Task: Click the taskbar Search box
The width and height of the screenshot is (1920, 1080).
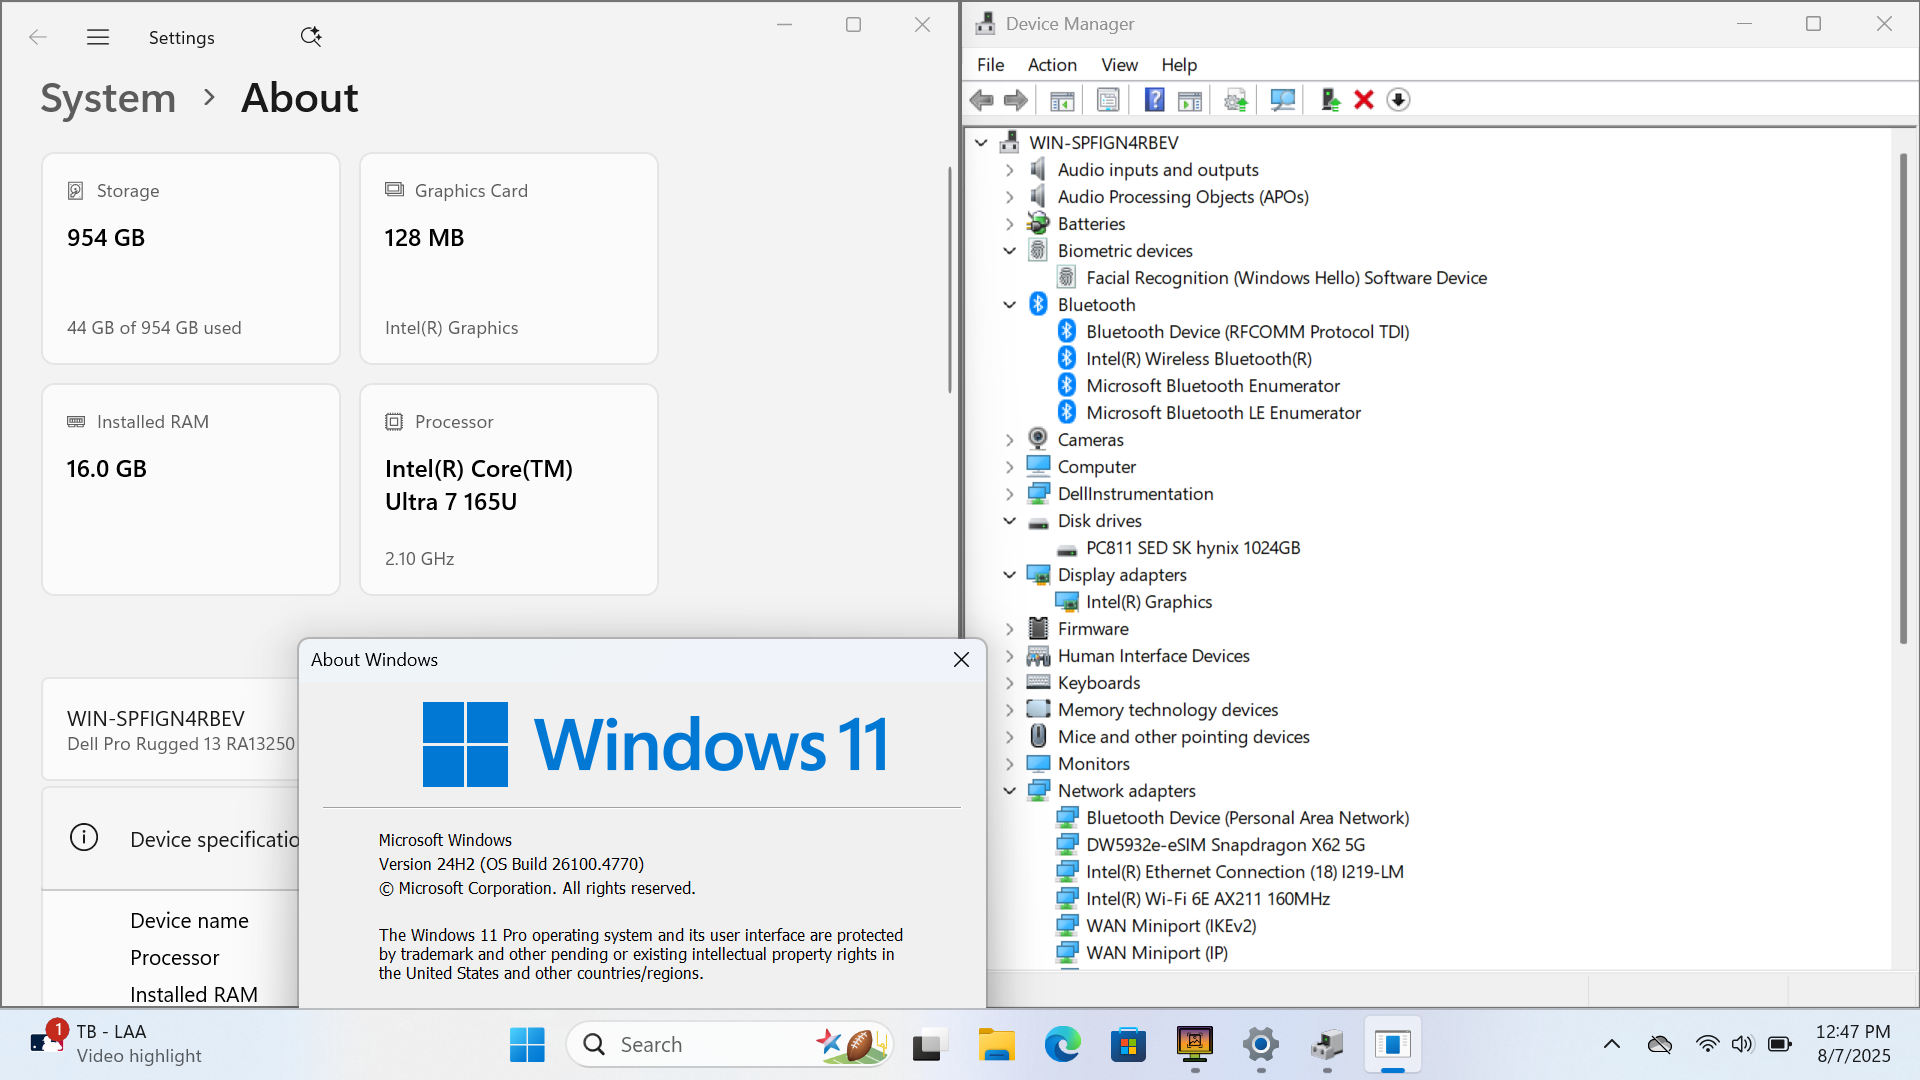Action: pyautogui.click(x=729, y=1044)
